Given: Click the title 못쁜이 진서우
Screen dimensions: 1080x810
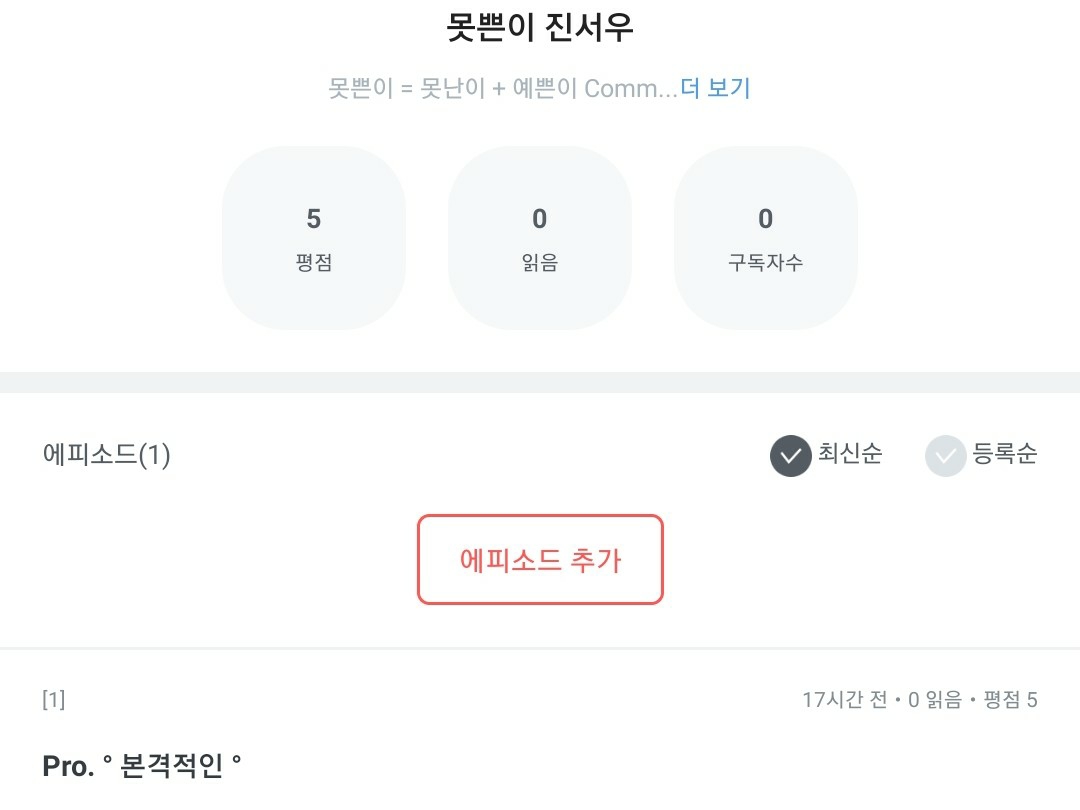Looking at the screenshot, I should coord(540,27).
